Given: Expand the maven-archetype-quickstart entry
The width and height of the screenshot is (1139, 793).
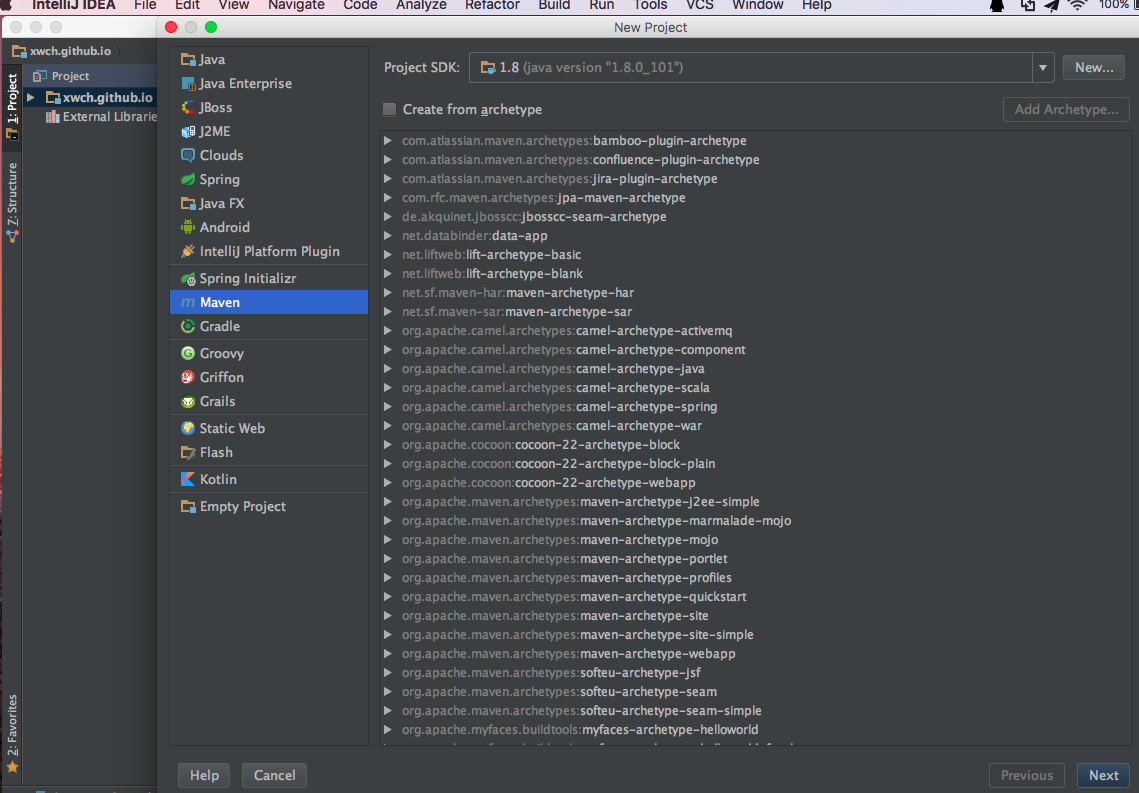Looking at the screenshot, I should pos(388,597).
